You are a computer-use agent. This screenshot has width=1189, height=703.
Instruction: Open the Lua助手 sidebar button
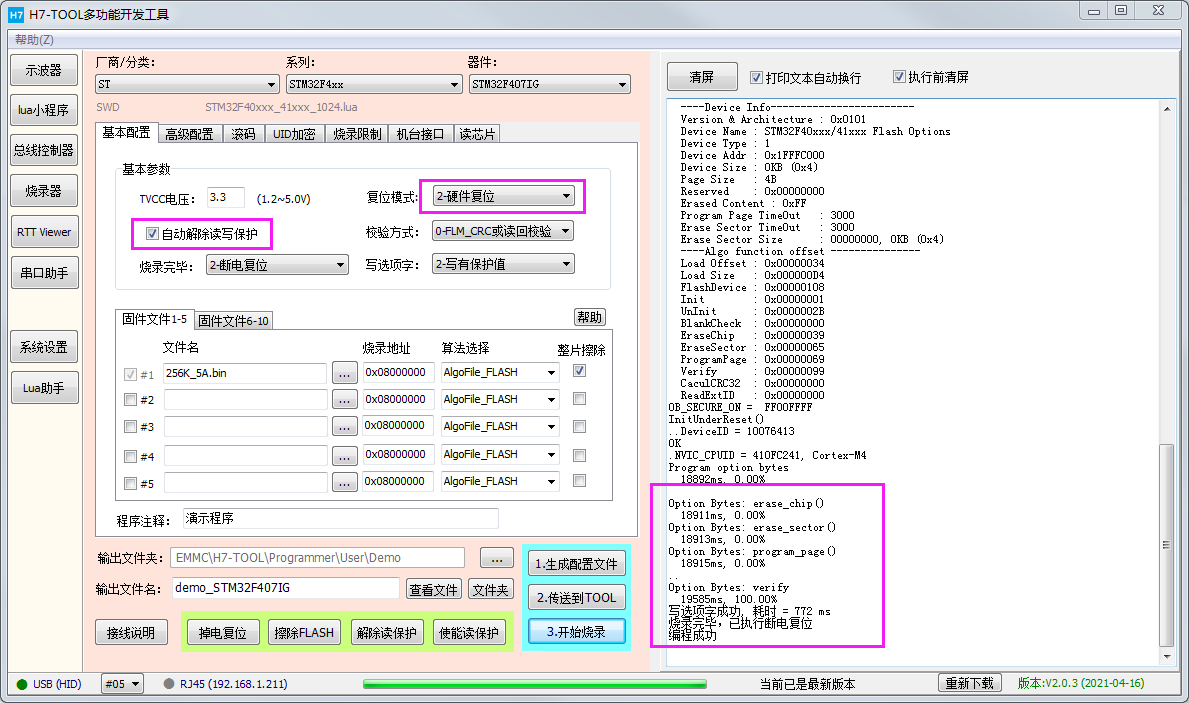44,388
